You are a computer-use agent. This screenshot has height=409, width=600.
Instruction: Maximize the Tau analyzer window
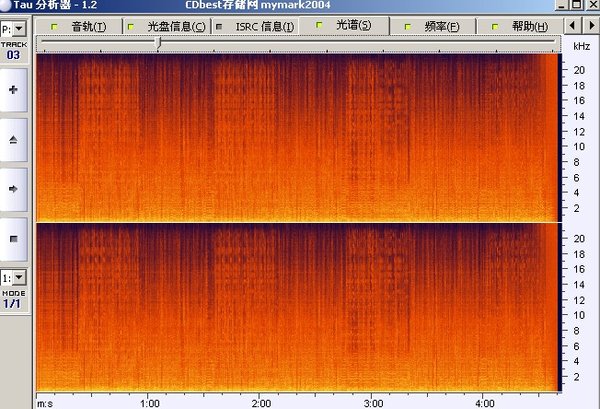coord(577,5)
